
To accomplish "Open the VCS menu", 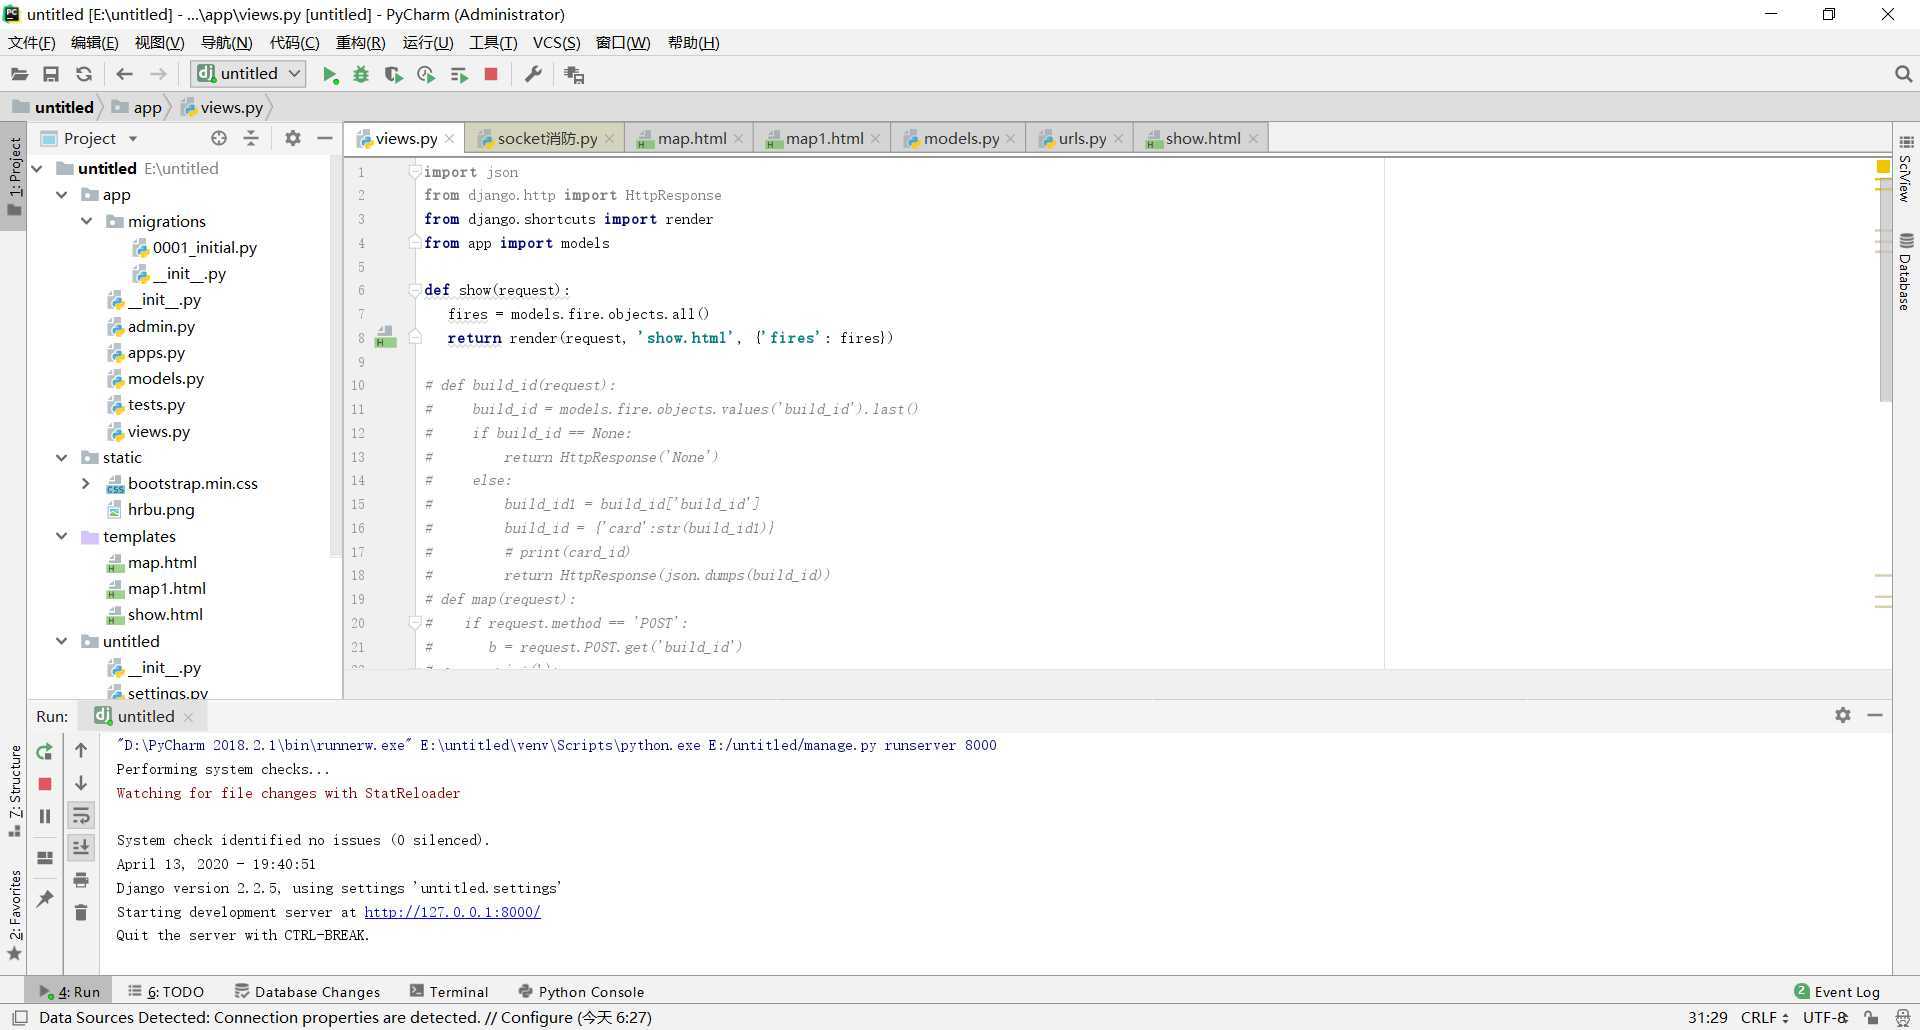I will tap(556, 43).
